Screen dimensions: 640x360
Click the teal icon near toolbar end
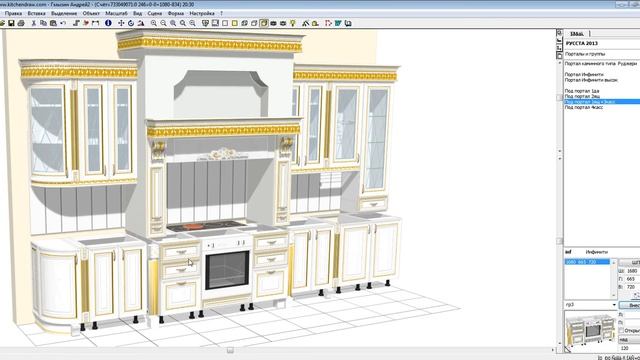coord(338,23)
